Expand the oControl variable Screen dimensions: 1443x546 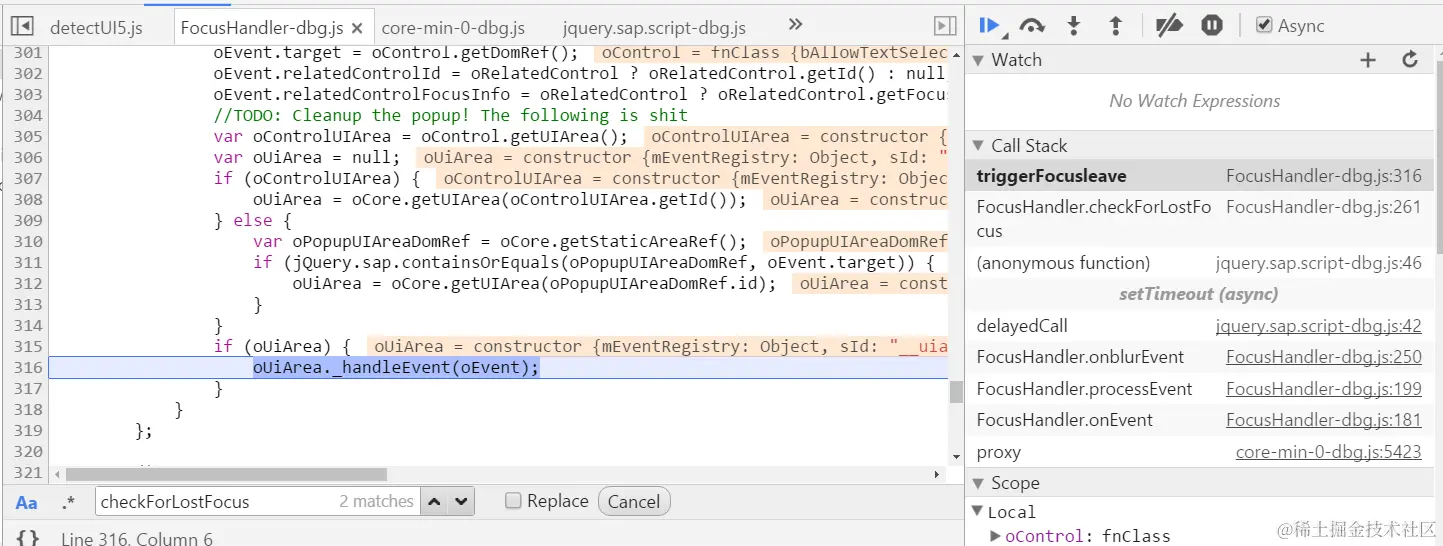[x=995, y=536]
